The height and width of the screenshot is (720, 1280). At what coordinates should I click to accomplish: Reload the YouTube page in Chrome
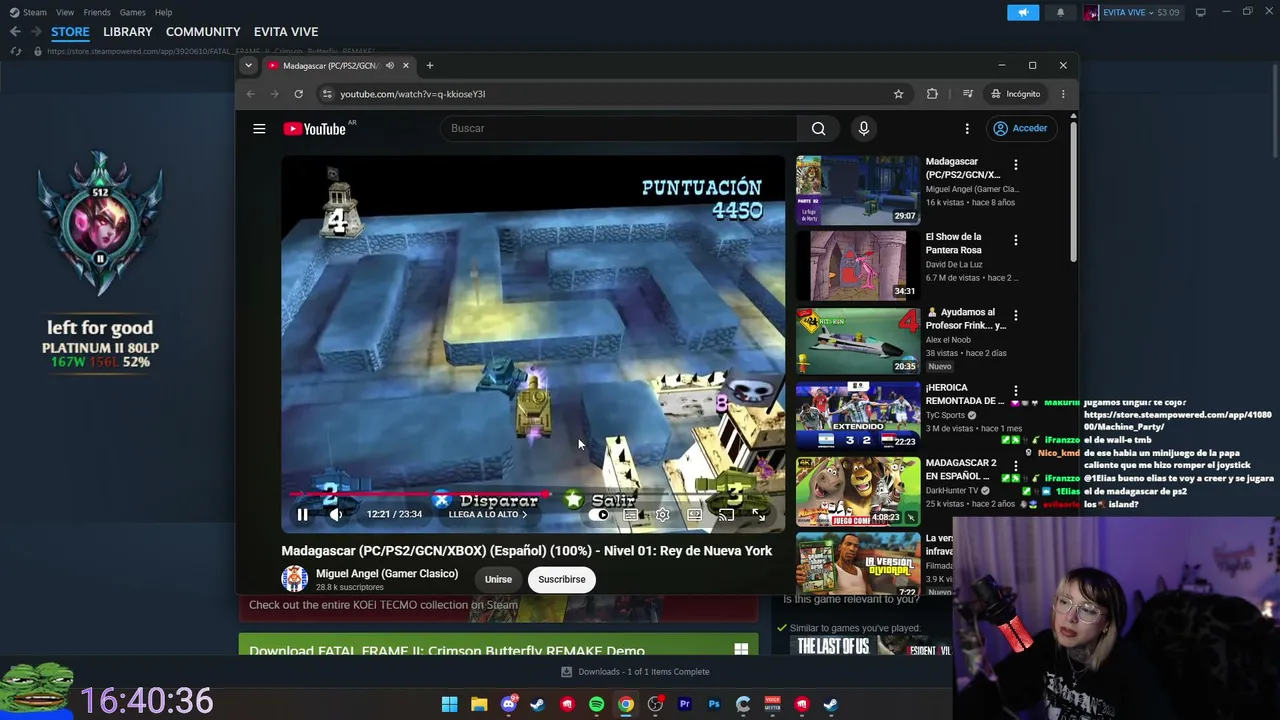[x=298, y=94]
